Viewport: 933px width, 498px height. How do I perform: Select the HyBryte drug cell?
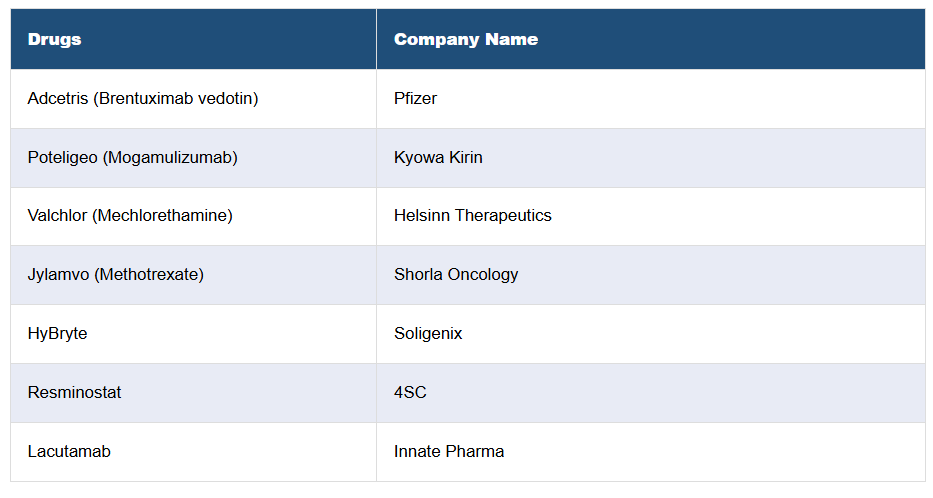coord(57,334)
